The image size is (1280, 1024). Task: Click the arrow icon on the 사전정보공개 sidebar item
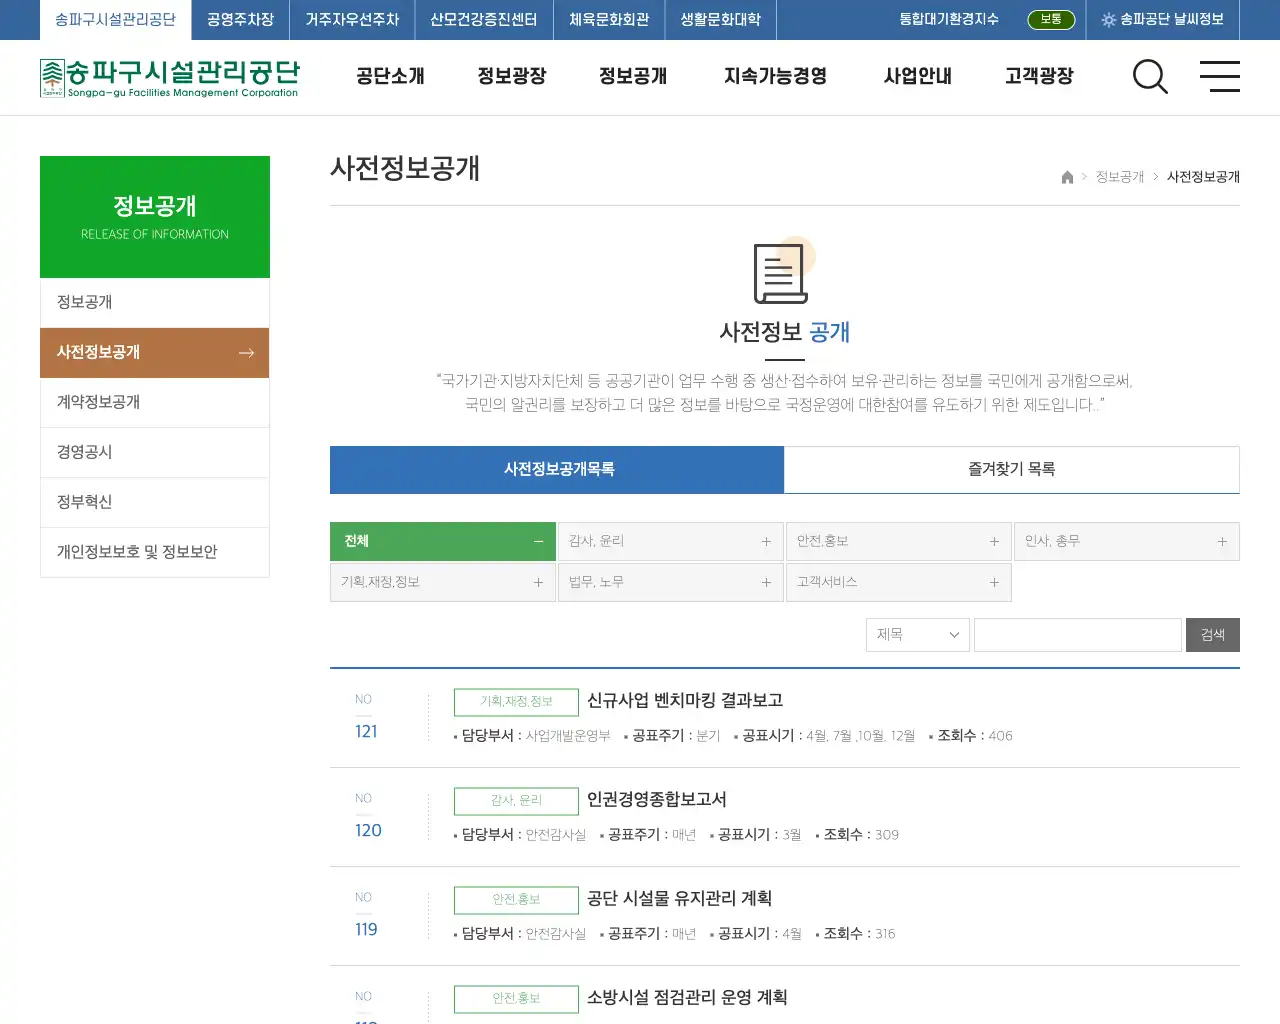pyautogui.click(x=246, y=352)
